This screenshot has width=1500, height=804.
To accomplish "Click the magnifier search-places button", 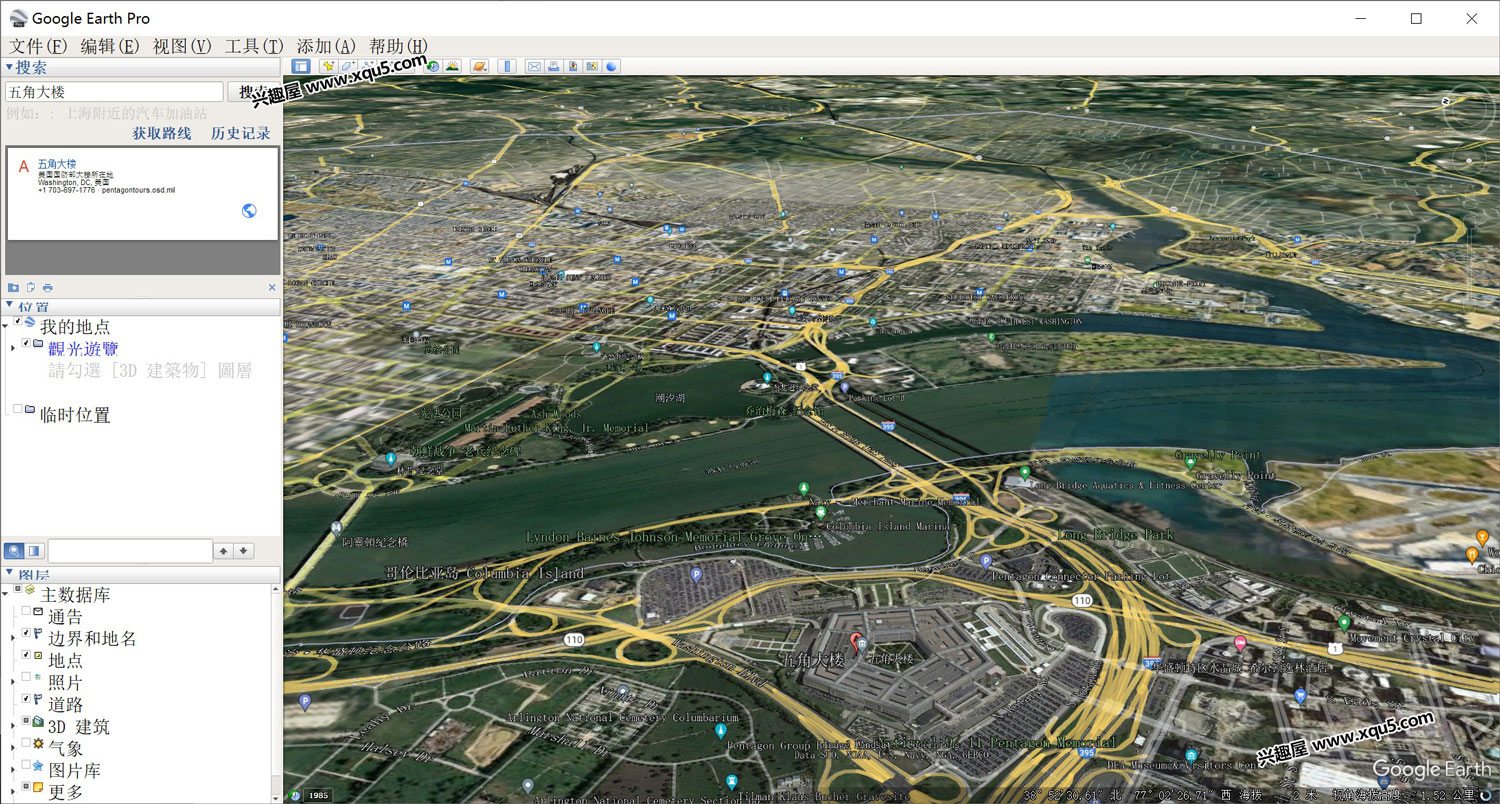I will point(14,551).
